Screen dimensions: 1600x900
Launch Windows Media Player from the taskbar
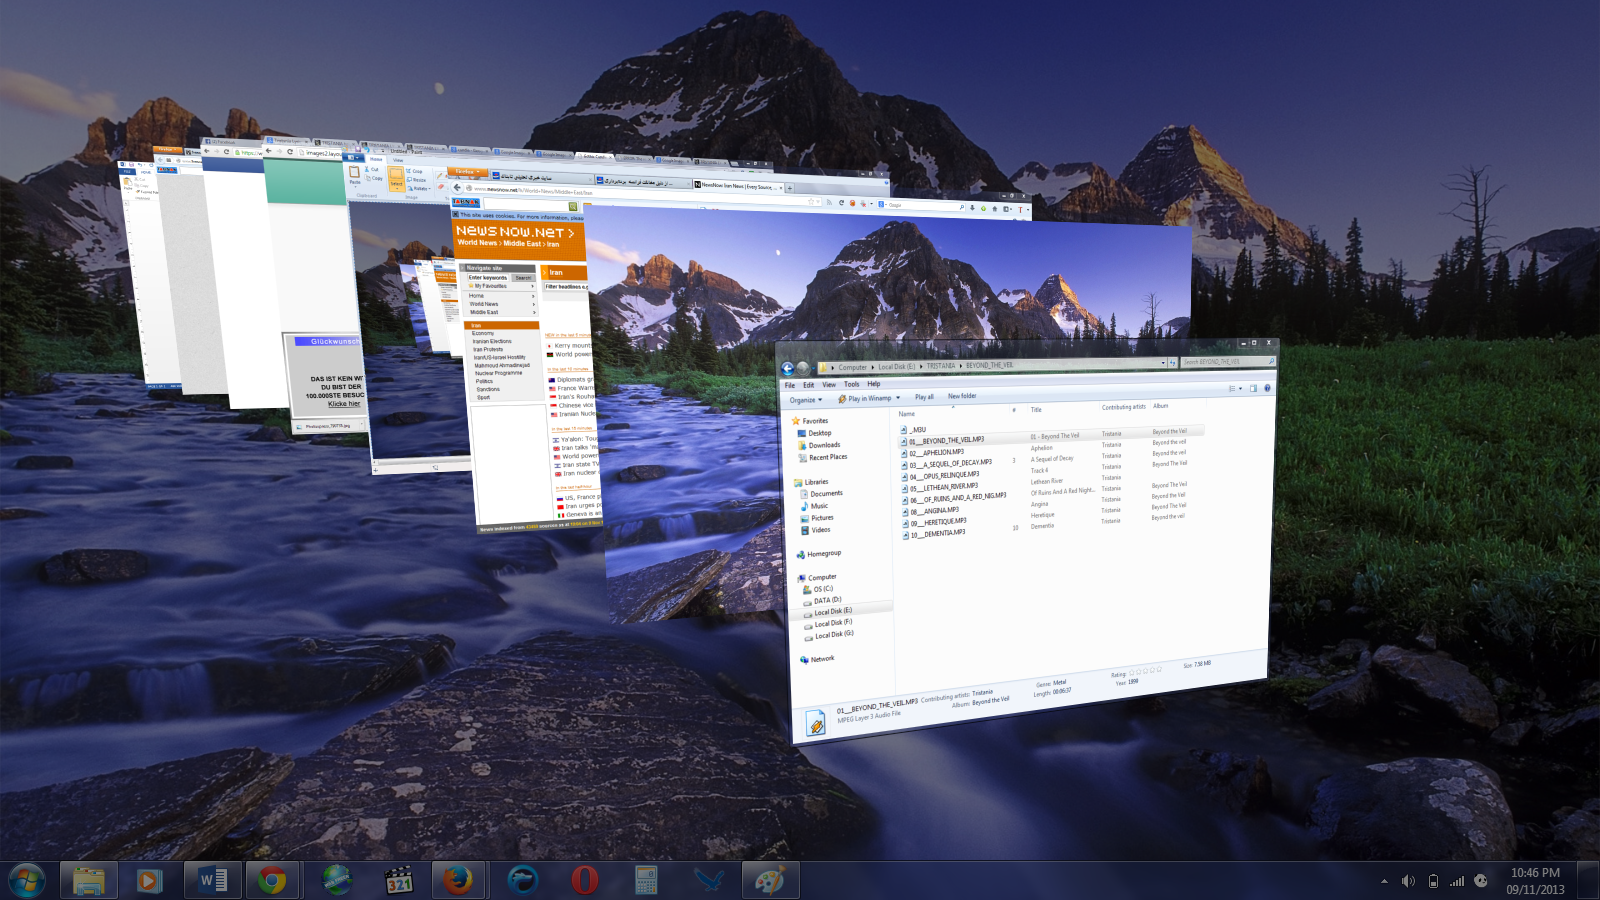click(x=150, y=880)
